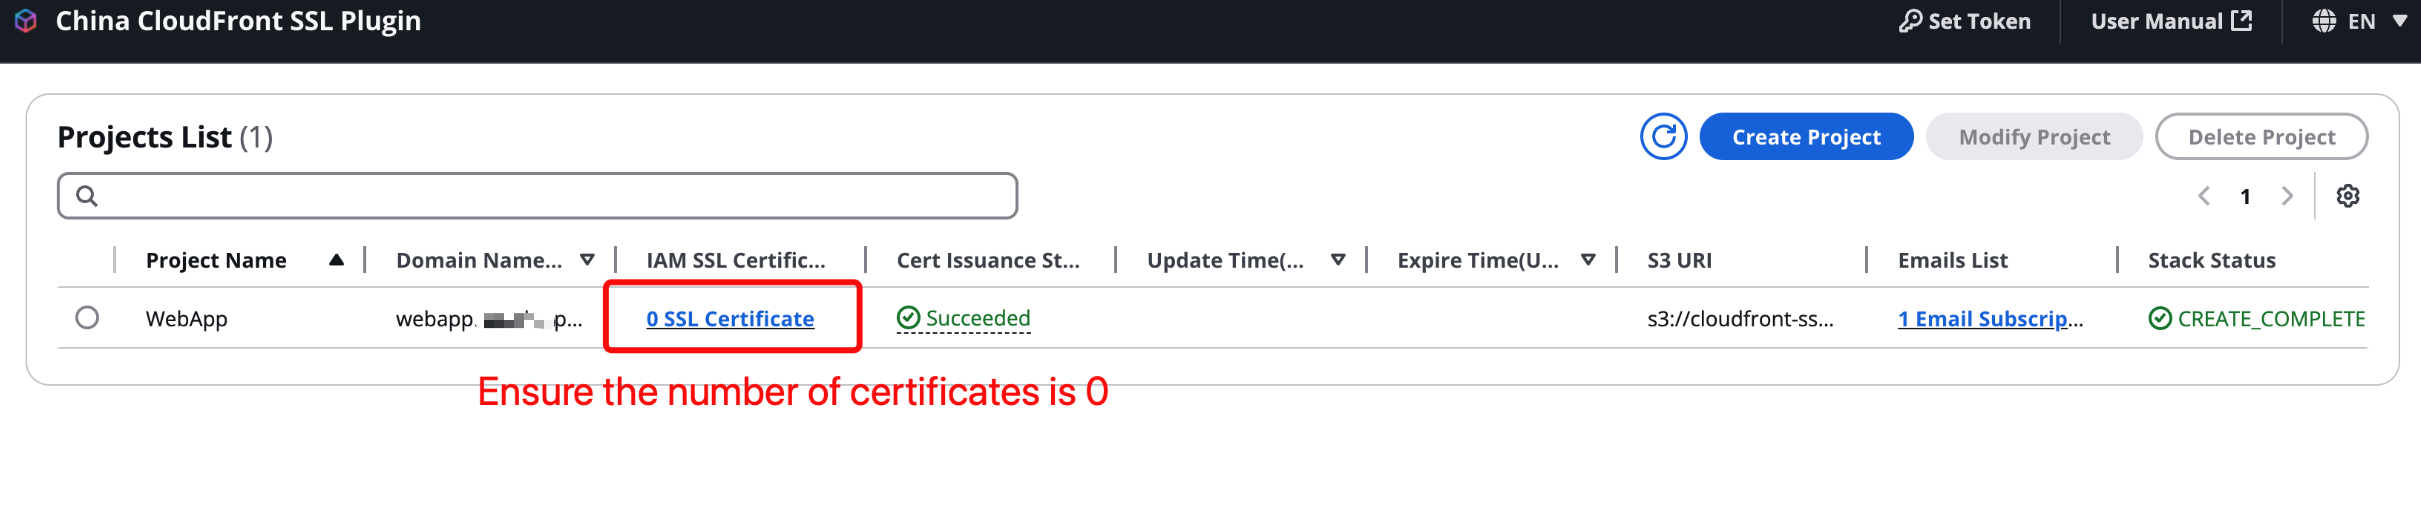Sort by Project Name ascending arrow
This screenshot has width=2421, height=531.
click(337, 260)
